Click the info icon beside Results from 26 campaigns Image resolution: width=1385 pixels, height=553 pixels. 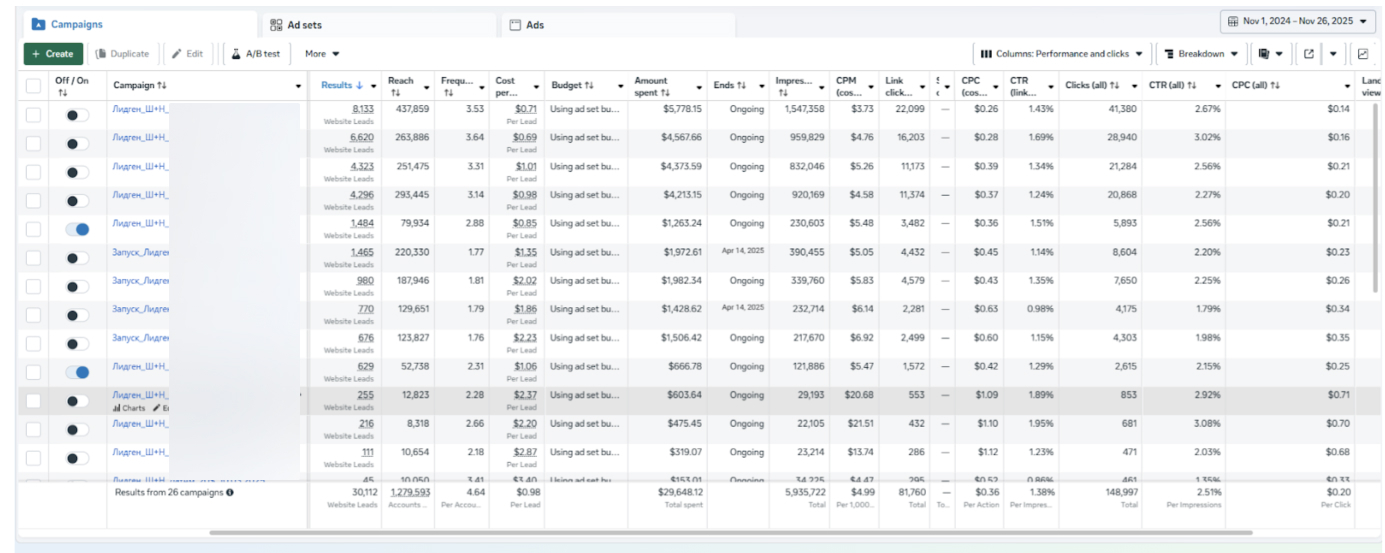click(230, 492)
